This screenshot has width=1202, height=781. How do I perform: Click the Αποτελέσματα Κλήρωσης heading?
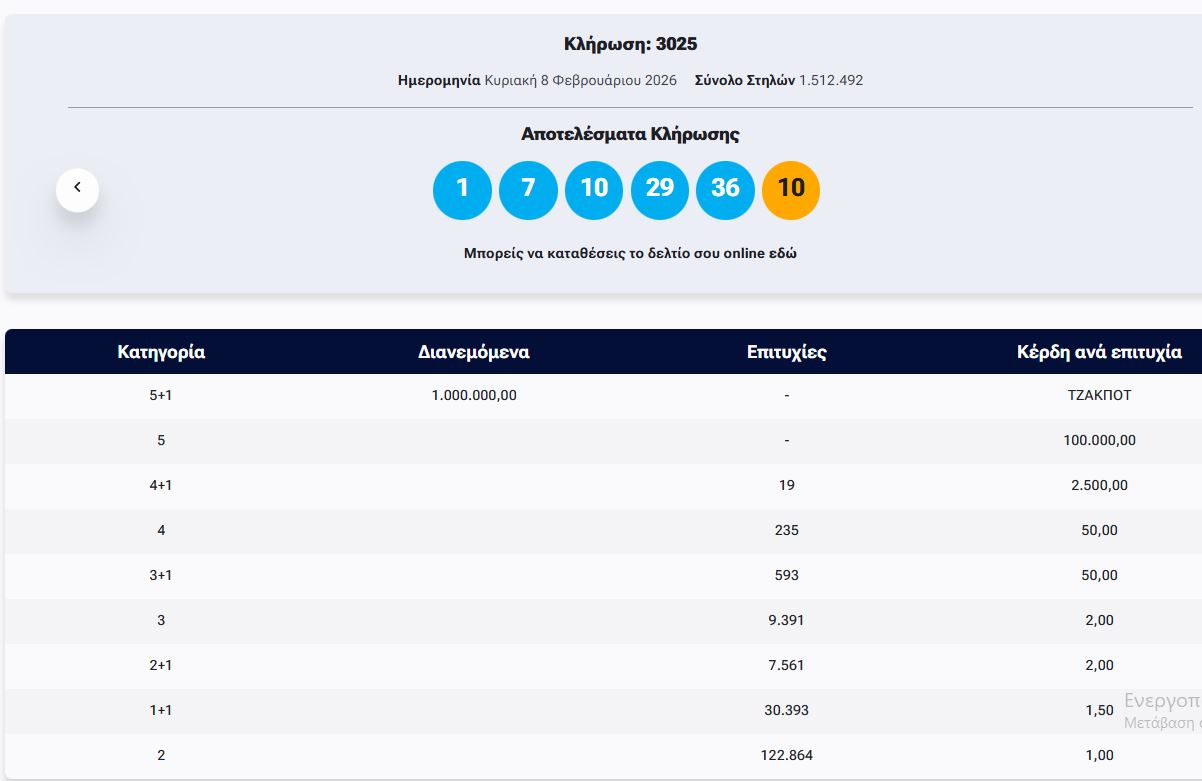[x=630, y=134]
